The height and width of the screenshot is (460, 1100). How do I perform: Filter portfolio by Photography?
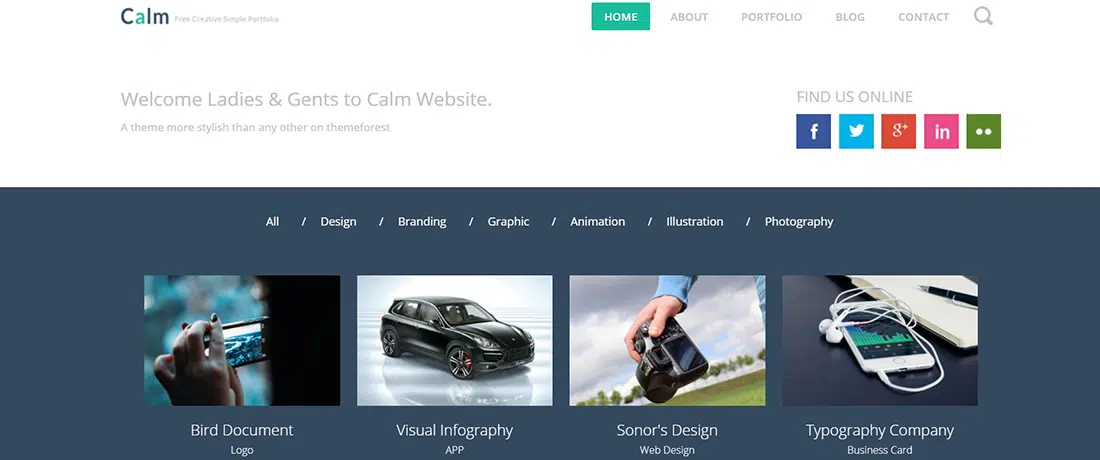[799, 222]
